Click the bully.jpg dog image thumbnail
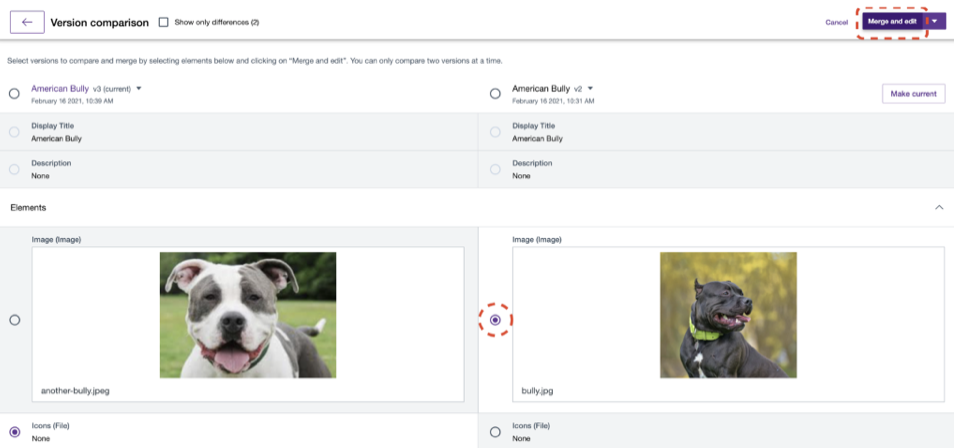Viewport: 954px width, 448px height. (728, 314)
